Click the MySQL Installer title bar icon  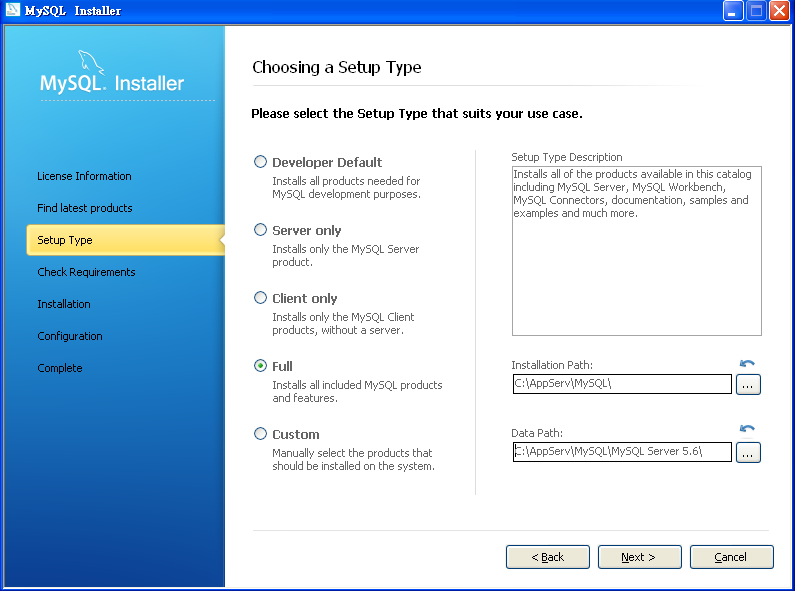pos(12,10)
